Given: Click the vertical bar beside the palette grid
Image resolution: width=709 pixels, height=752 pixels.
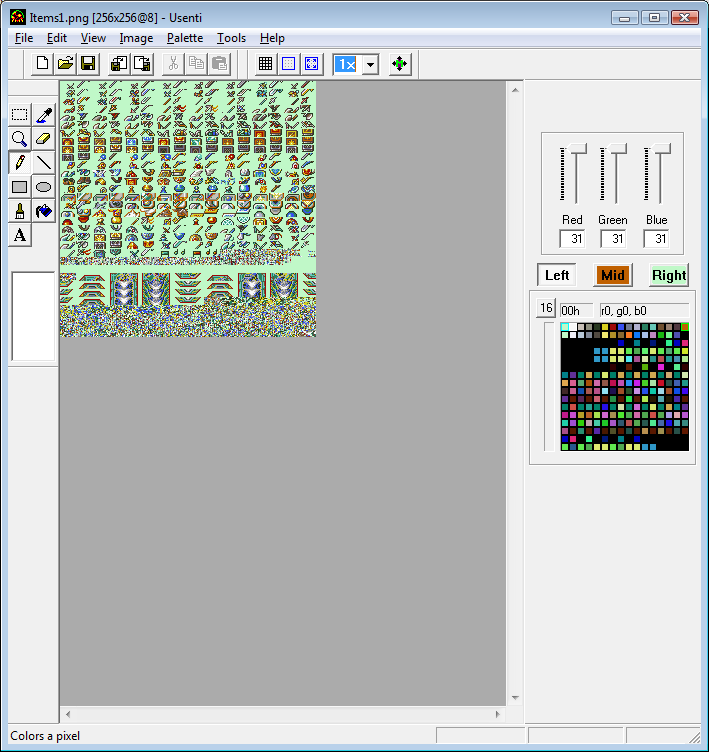Looking at the screenshot, I should click(x=549, y=387).
